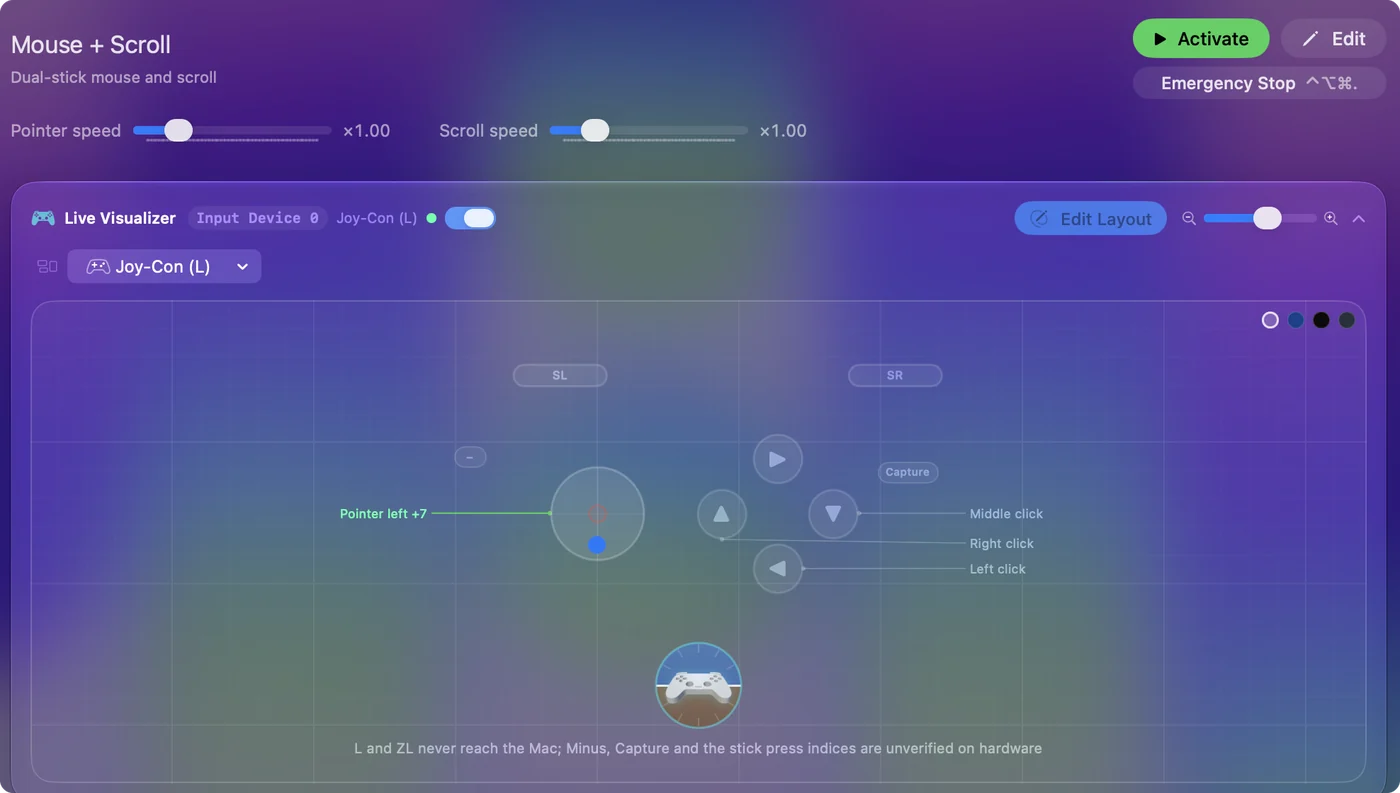Click the Edit Layout button
The height and width of the screenshot is (793, 1400).
pyautogui.click(x=1090, y=219)
